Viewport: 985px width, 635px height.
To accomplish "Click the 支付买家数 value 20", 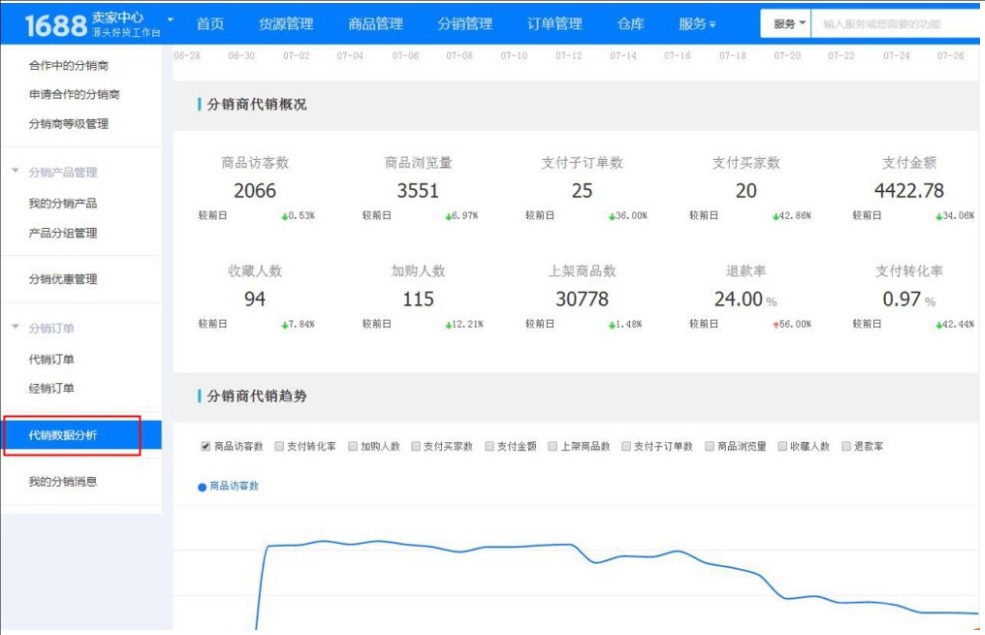I will click(746, 190).
